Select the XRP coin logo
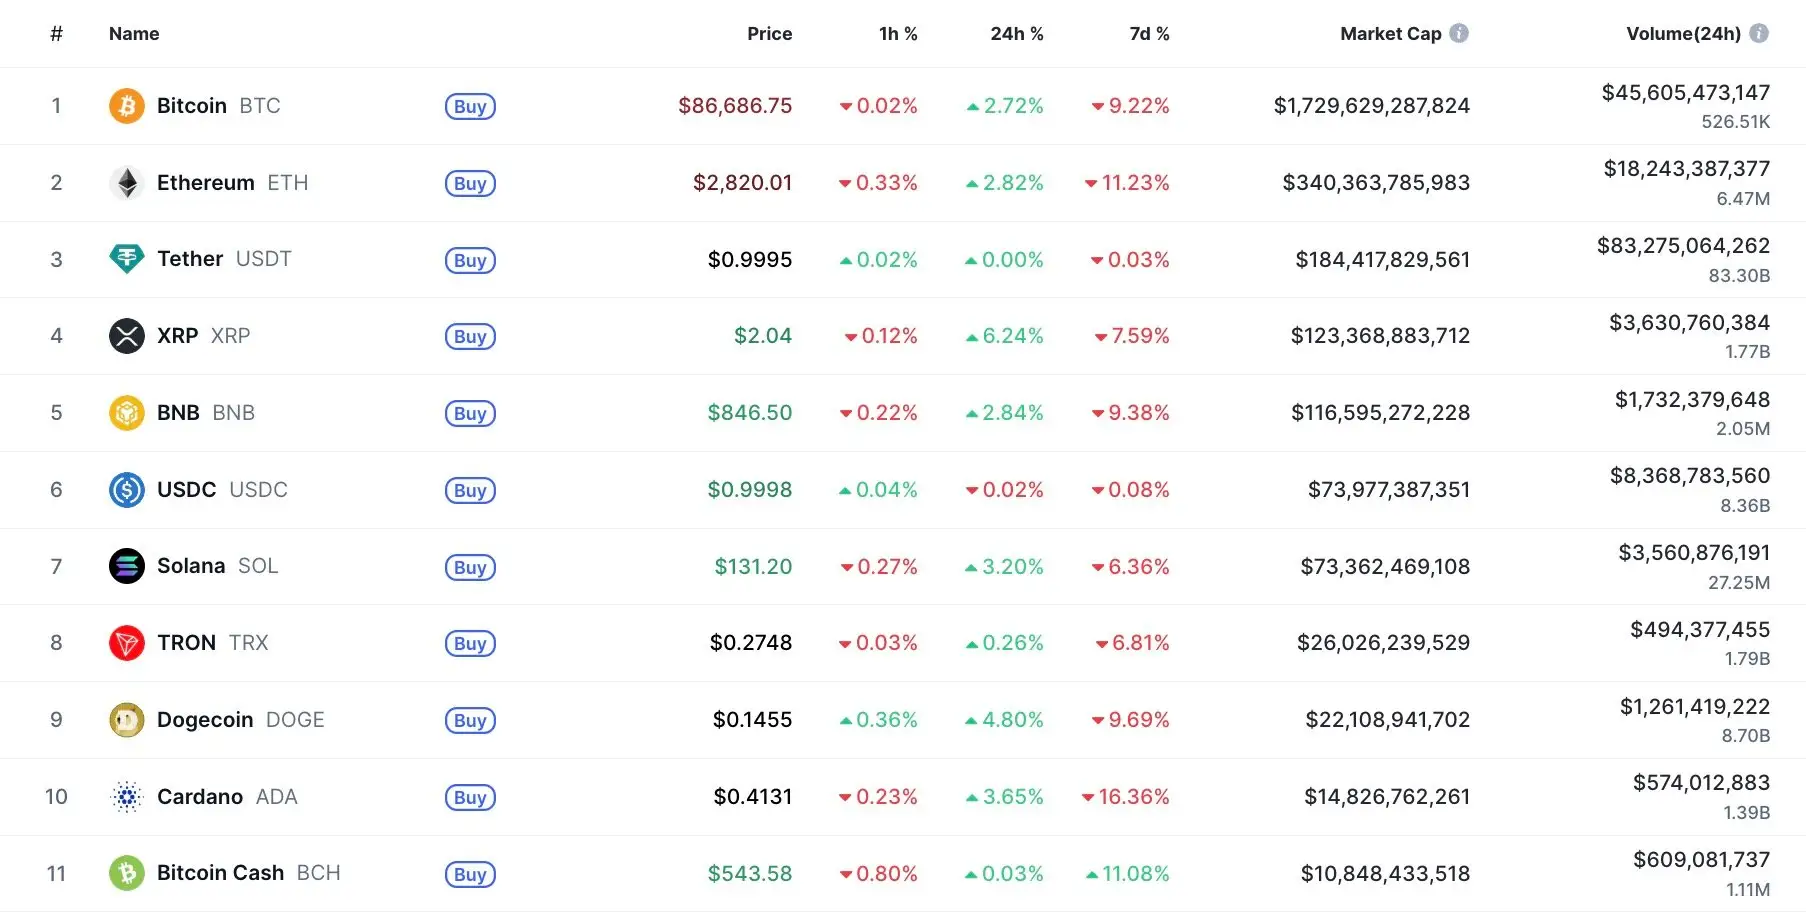1806x916 pixels. [x=126, y=336]
